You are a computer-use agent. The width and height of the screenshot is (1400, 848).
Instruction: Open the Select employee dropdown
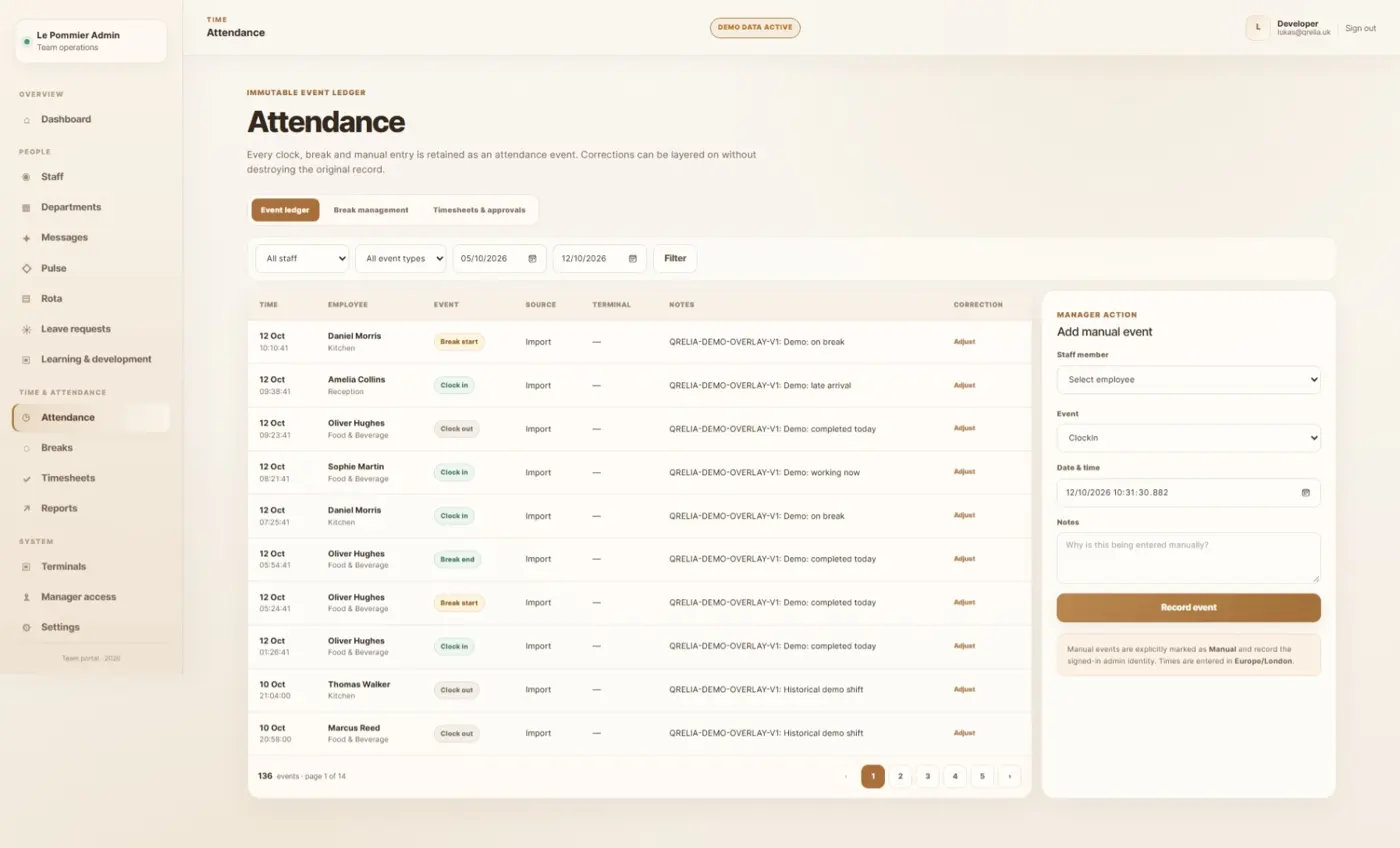tap(1188, 380)
